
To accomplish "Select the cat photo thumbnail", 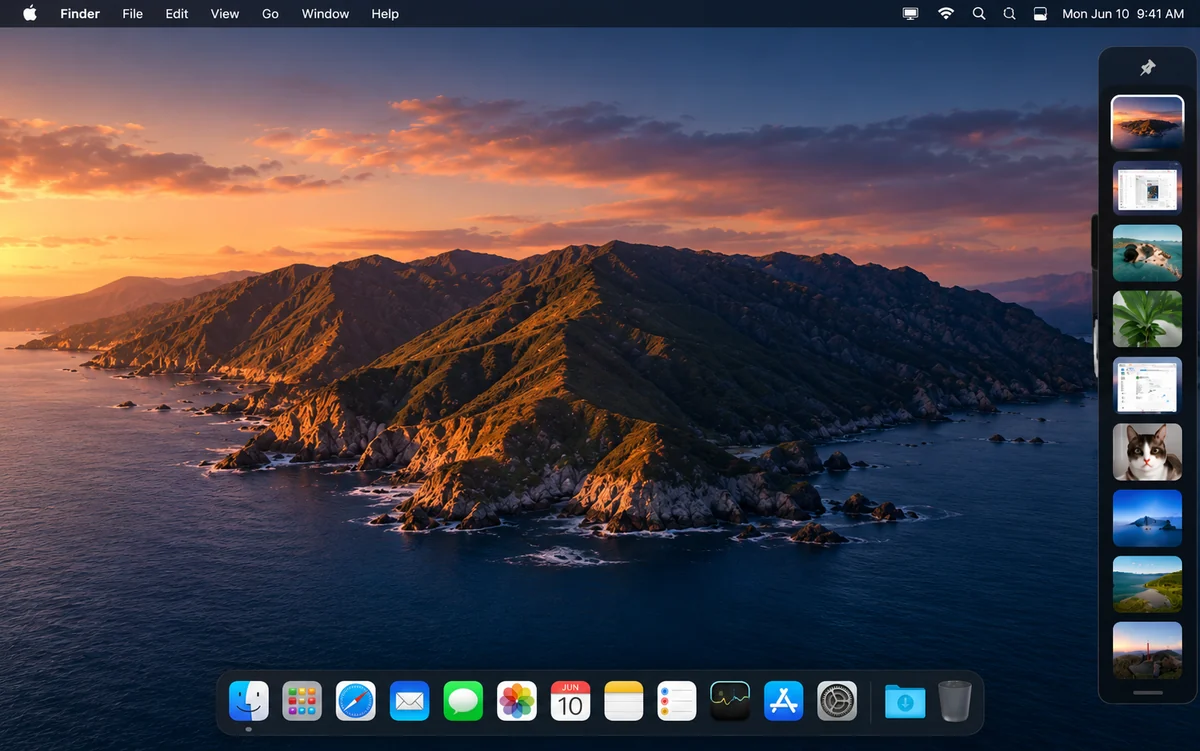I will coord(1148,451).
